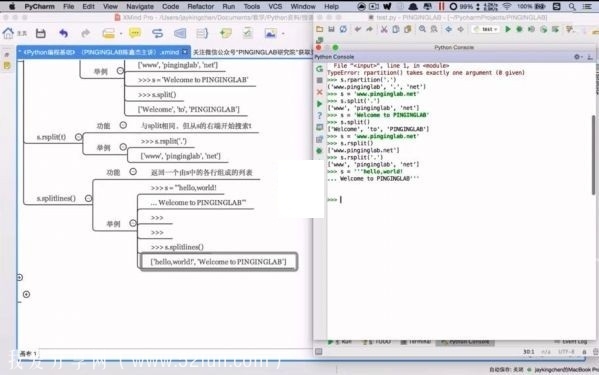Run 'test' with the green play button
The height and width of the screenshot is (375, 599).
coord(508,29)
